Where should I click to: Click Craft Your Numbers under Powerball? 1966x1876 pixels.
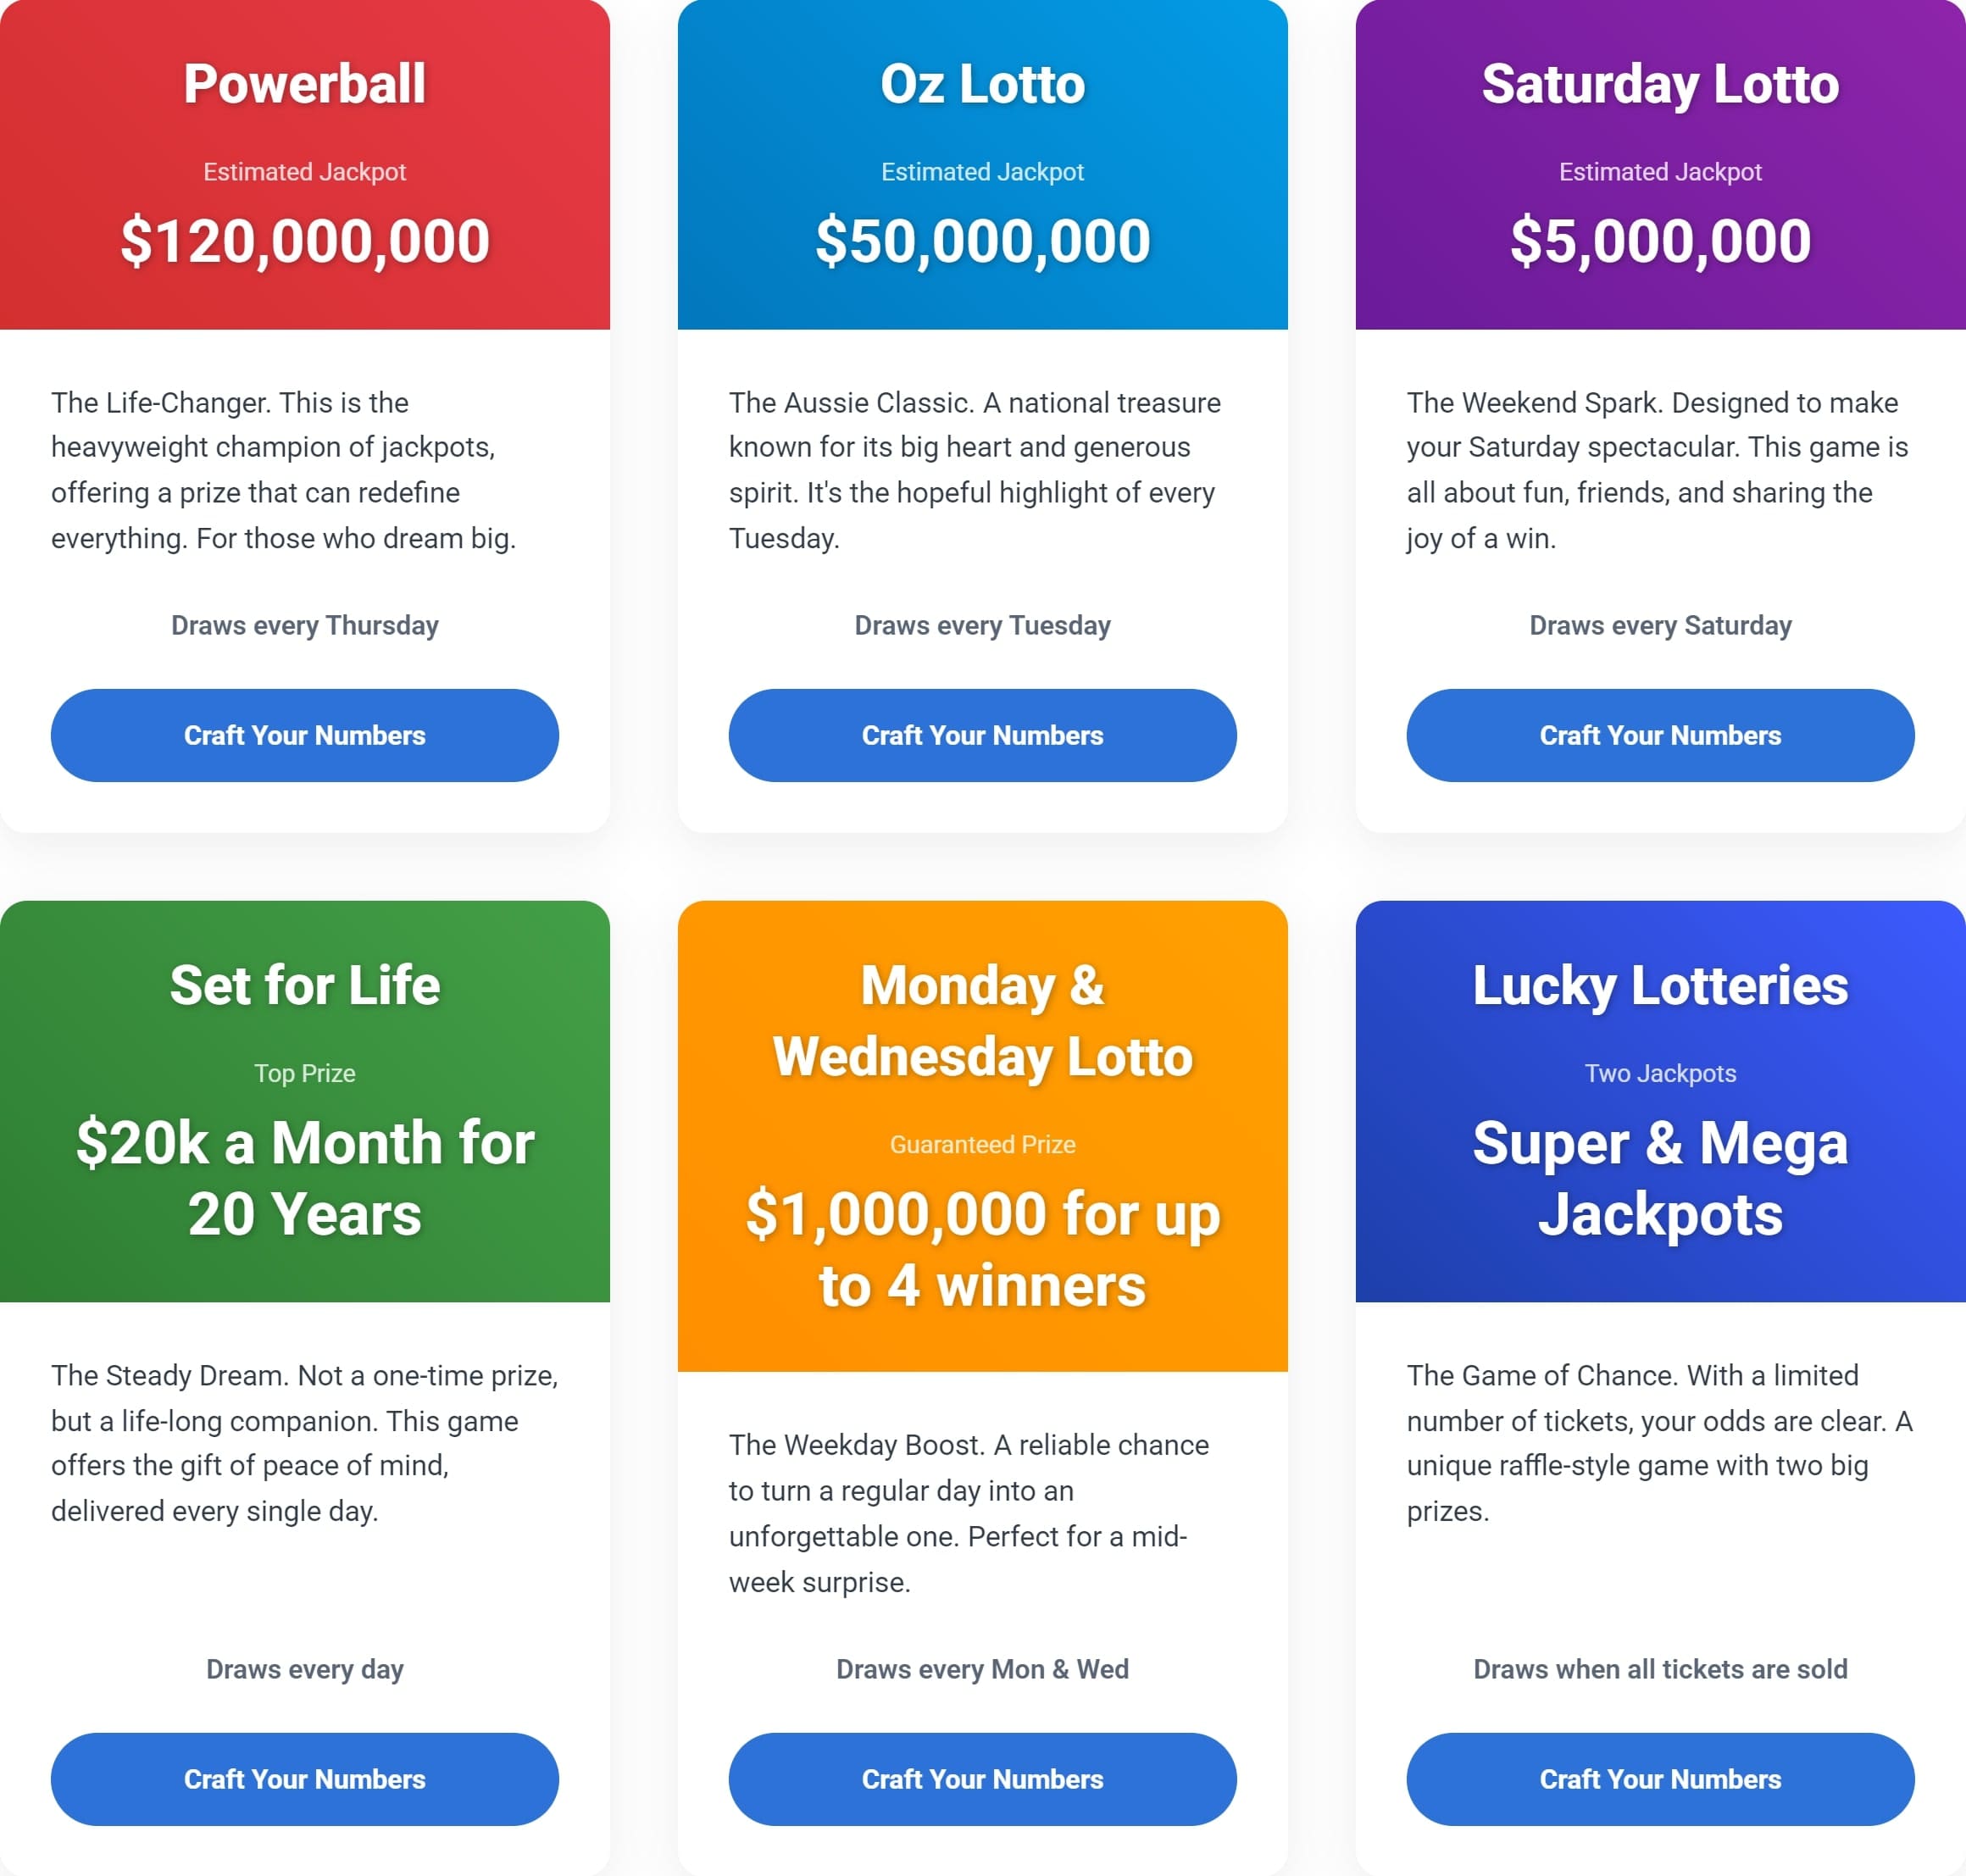click(x=305, y=735)
